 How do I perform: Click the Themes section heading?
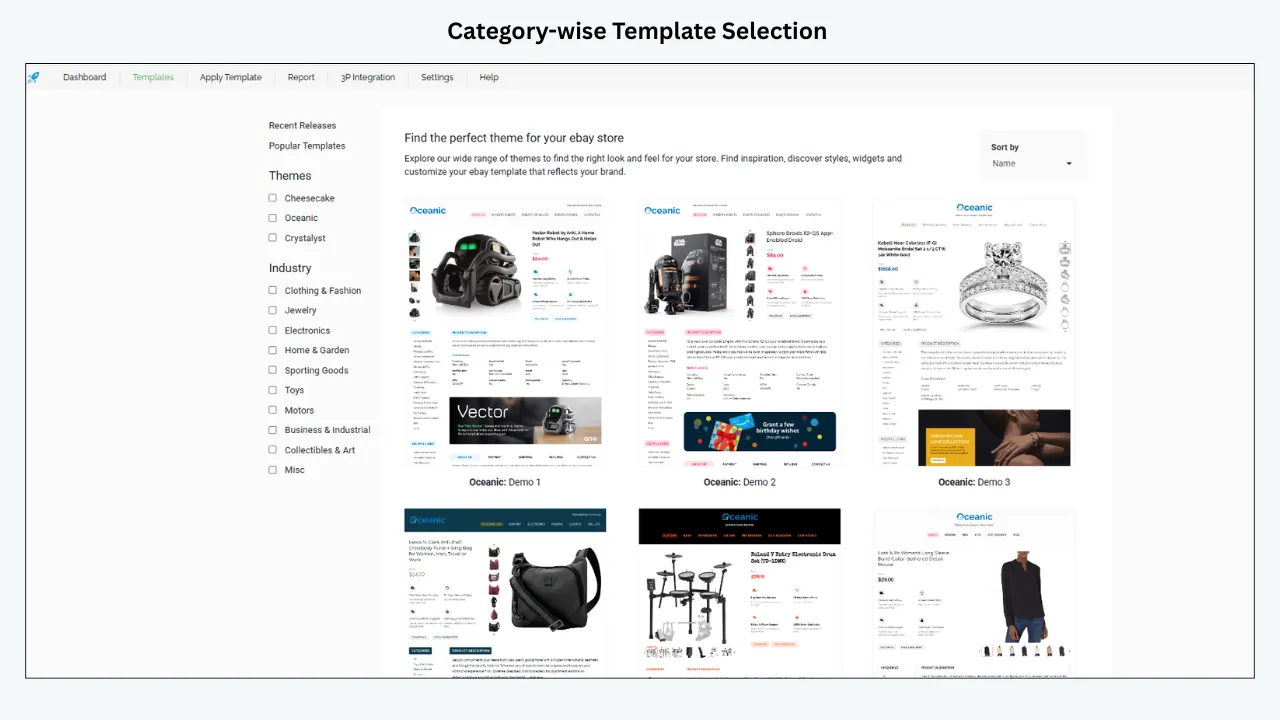coord(290,176)
